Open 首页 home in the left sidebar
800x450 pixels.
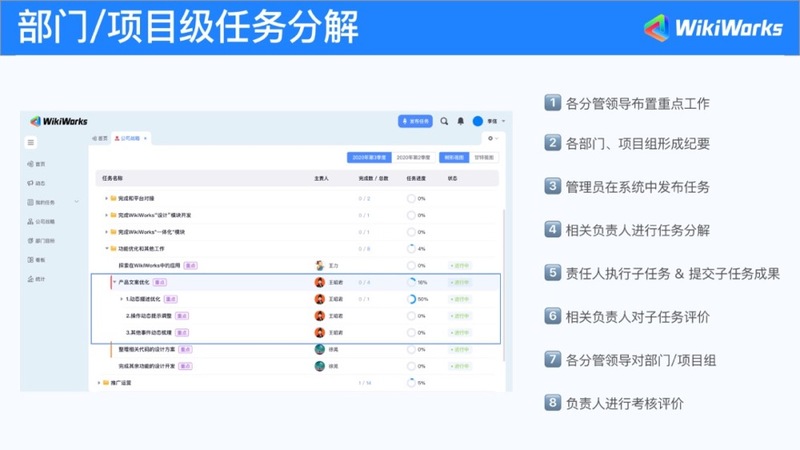39,164
